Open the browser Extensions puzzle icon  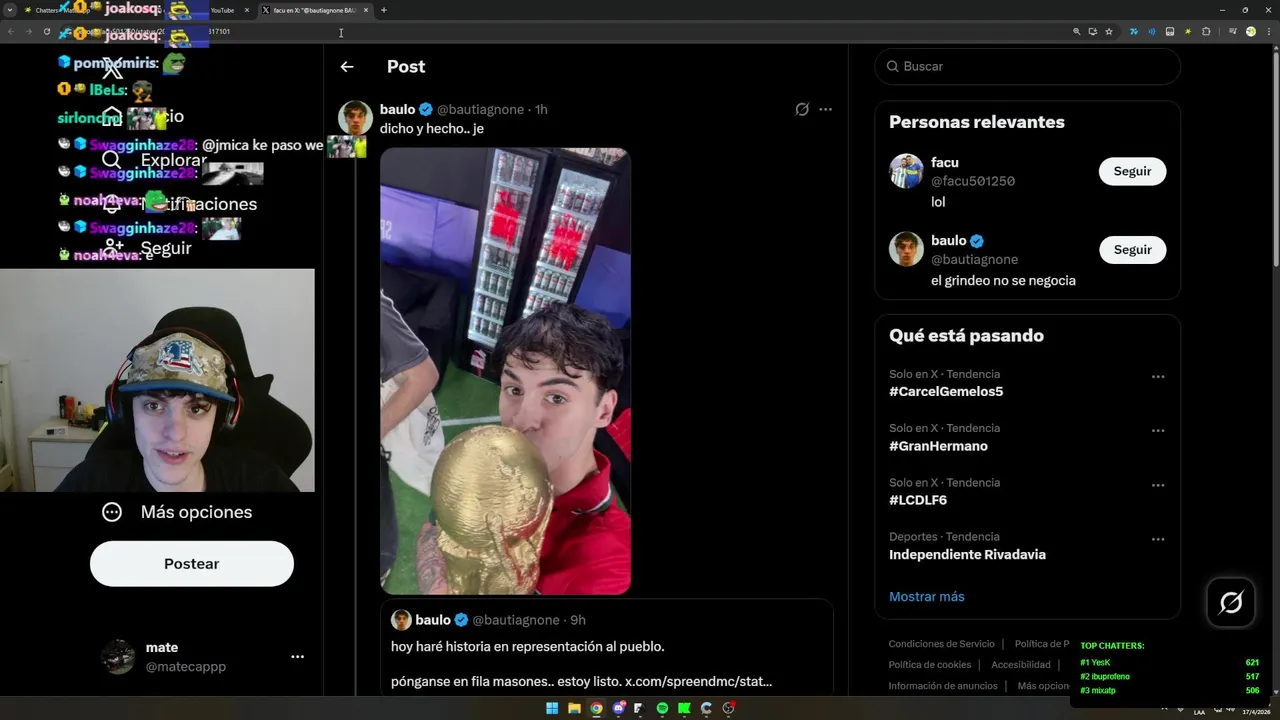coord(1206,32)
